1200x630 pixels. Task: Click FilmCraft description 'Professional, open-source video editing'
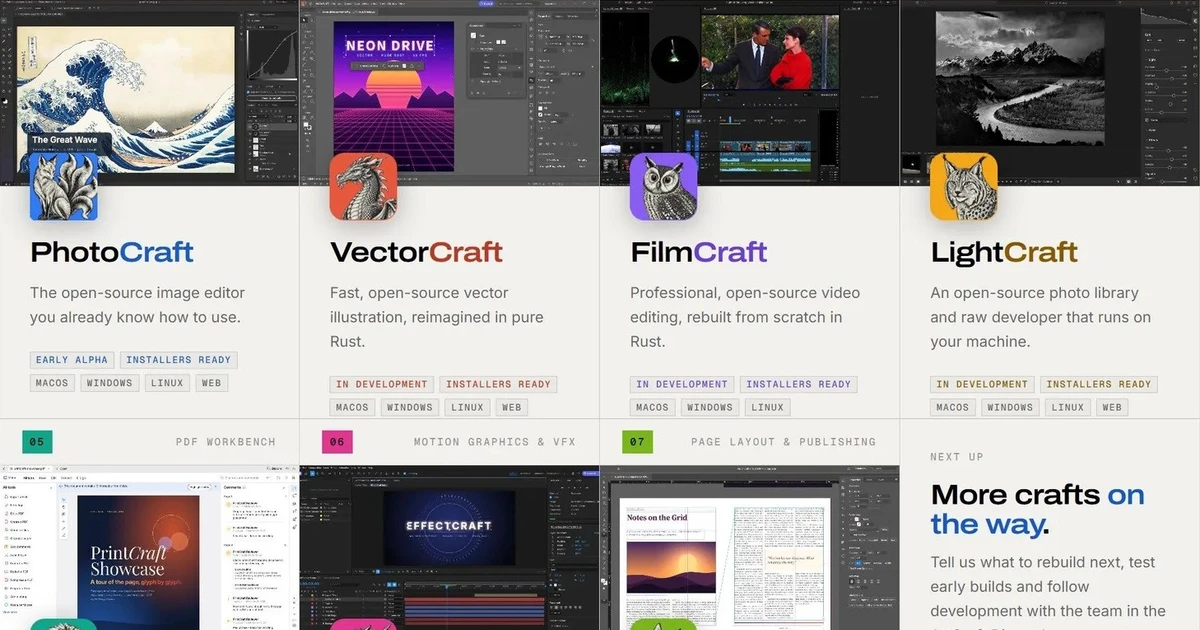tap(745, 317)
